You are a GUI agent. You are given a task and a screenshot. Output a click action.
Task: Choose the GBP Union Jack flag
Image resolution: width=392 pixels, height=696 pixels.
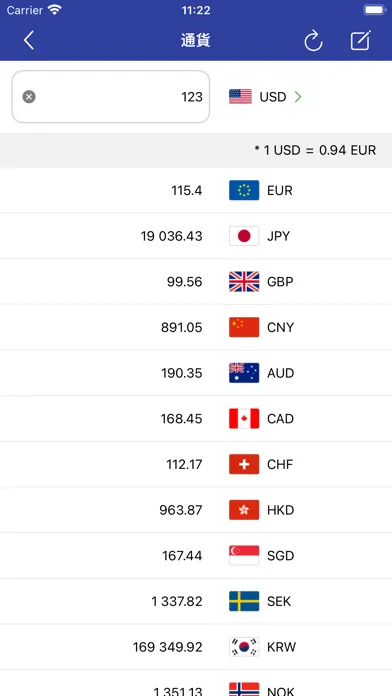point(244,282)
